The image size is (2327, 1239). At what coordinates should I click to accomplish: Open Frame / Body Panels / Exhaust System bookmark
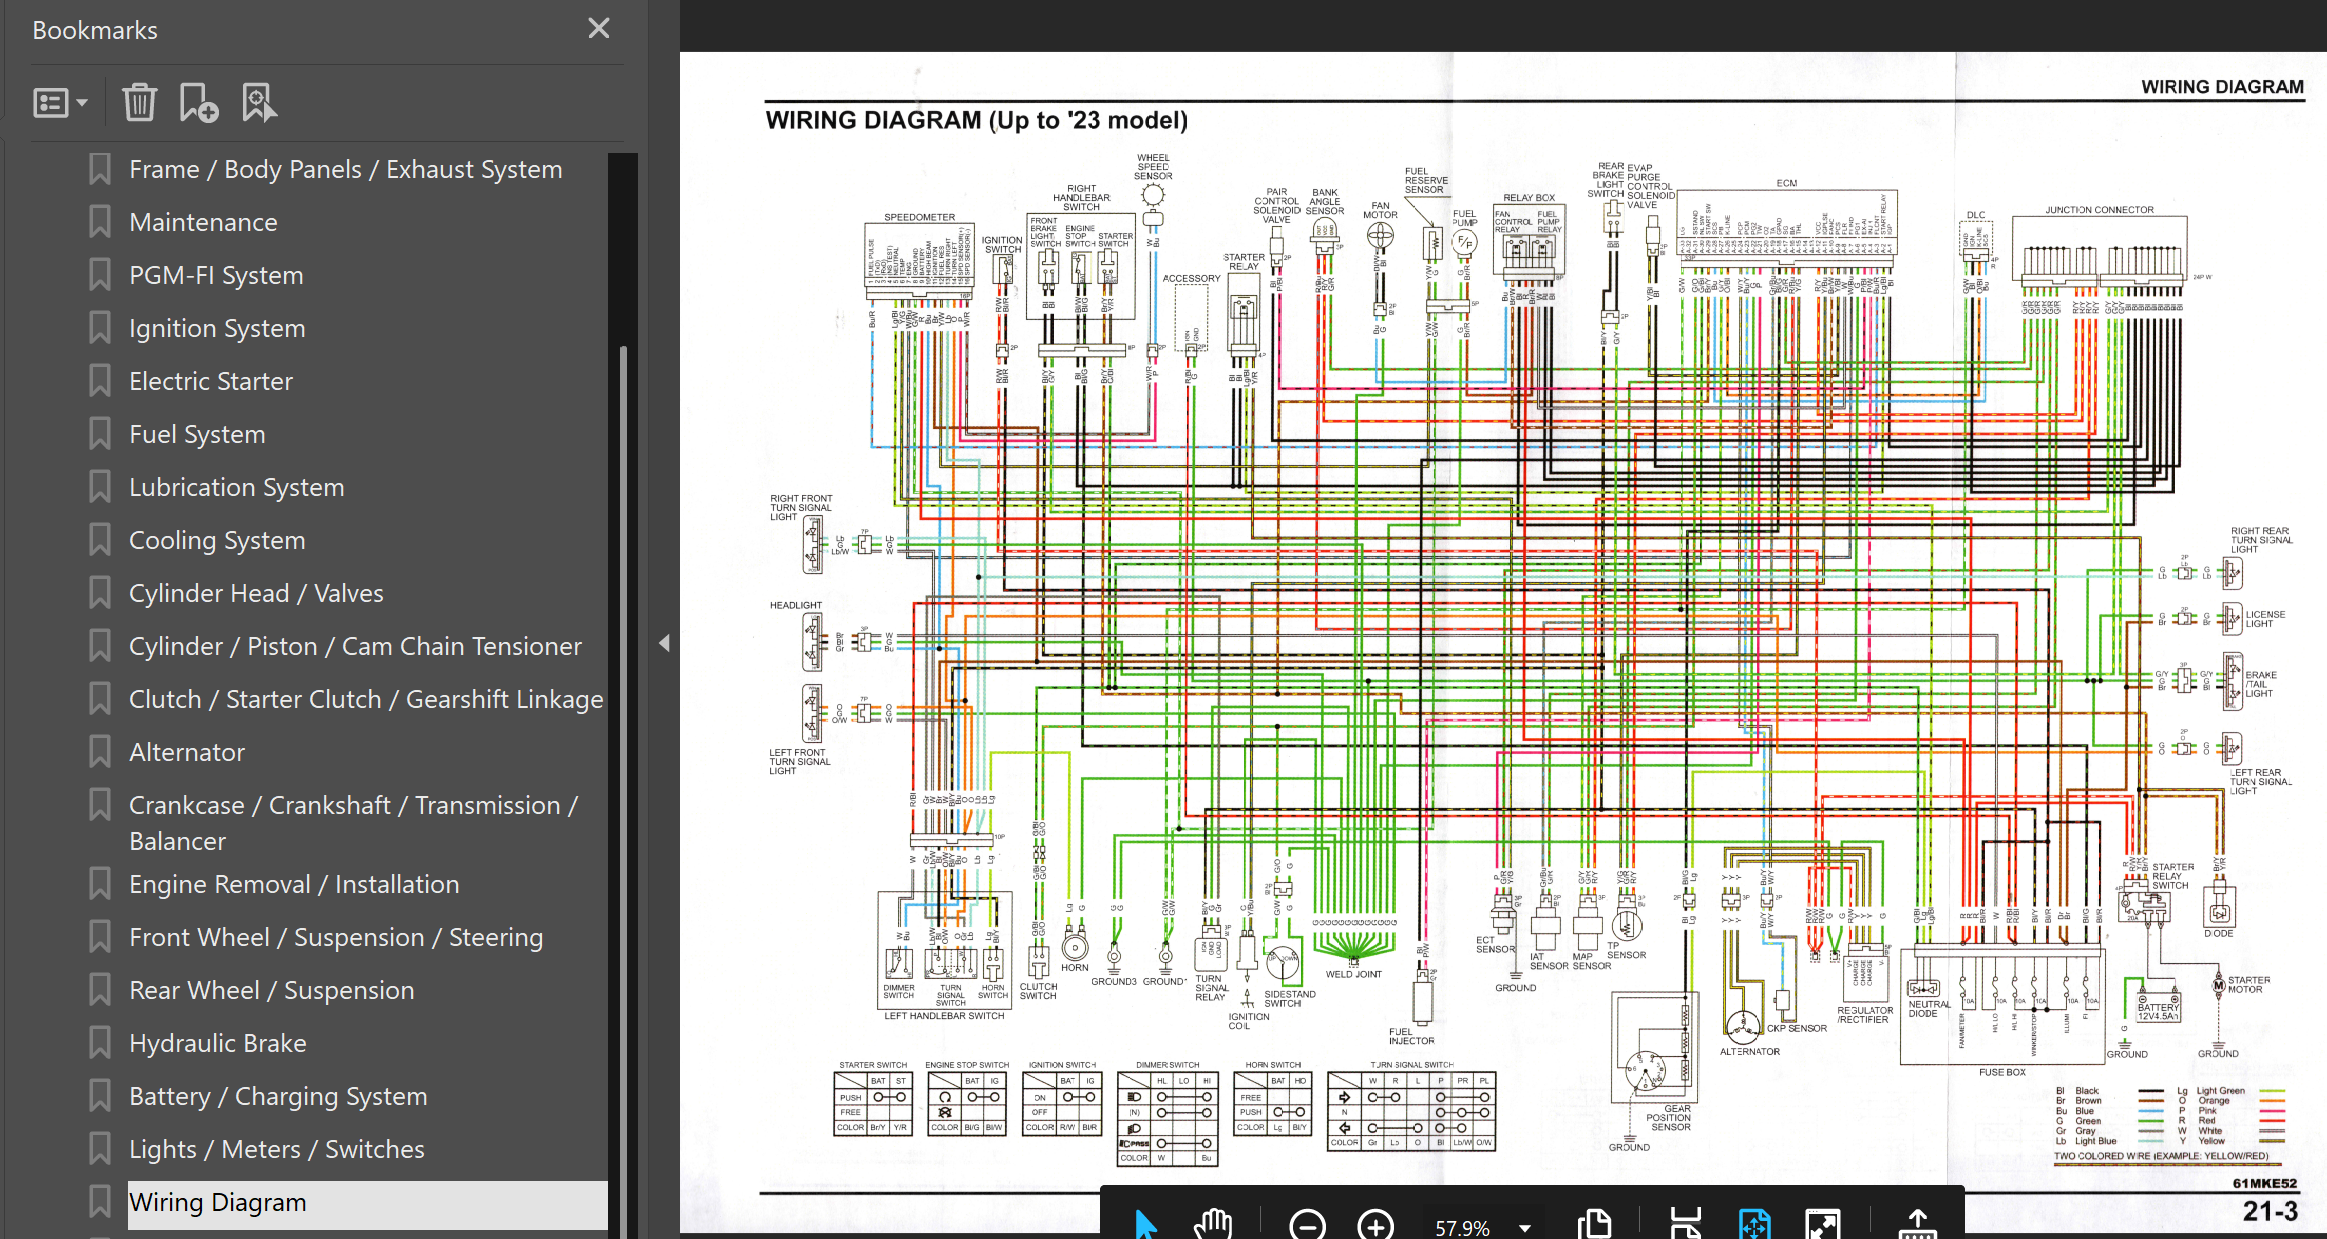tap(346, 169)
